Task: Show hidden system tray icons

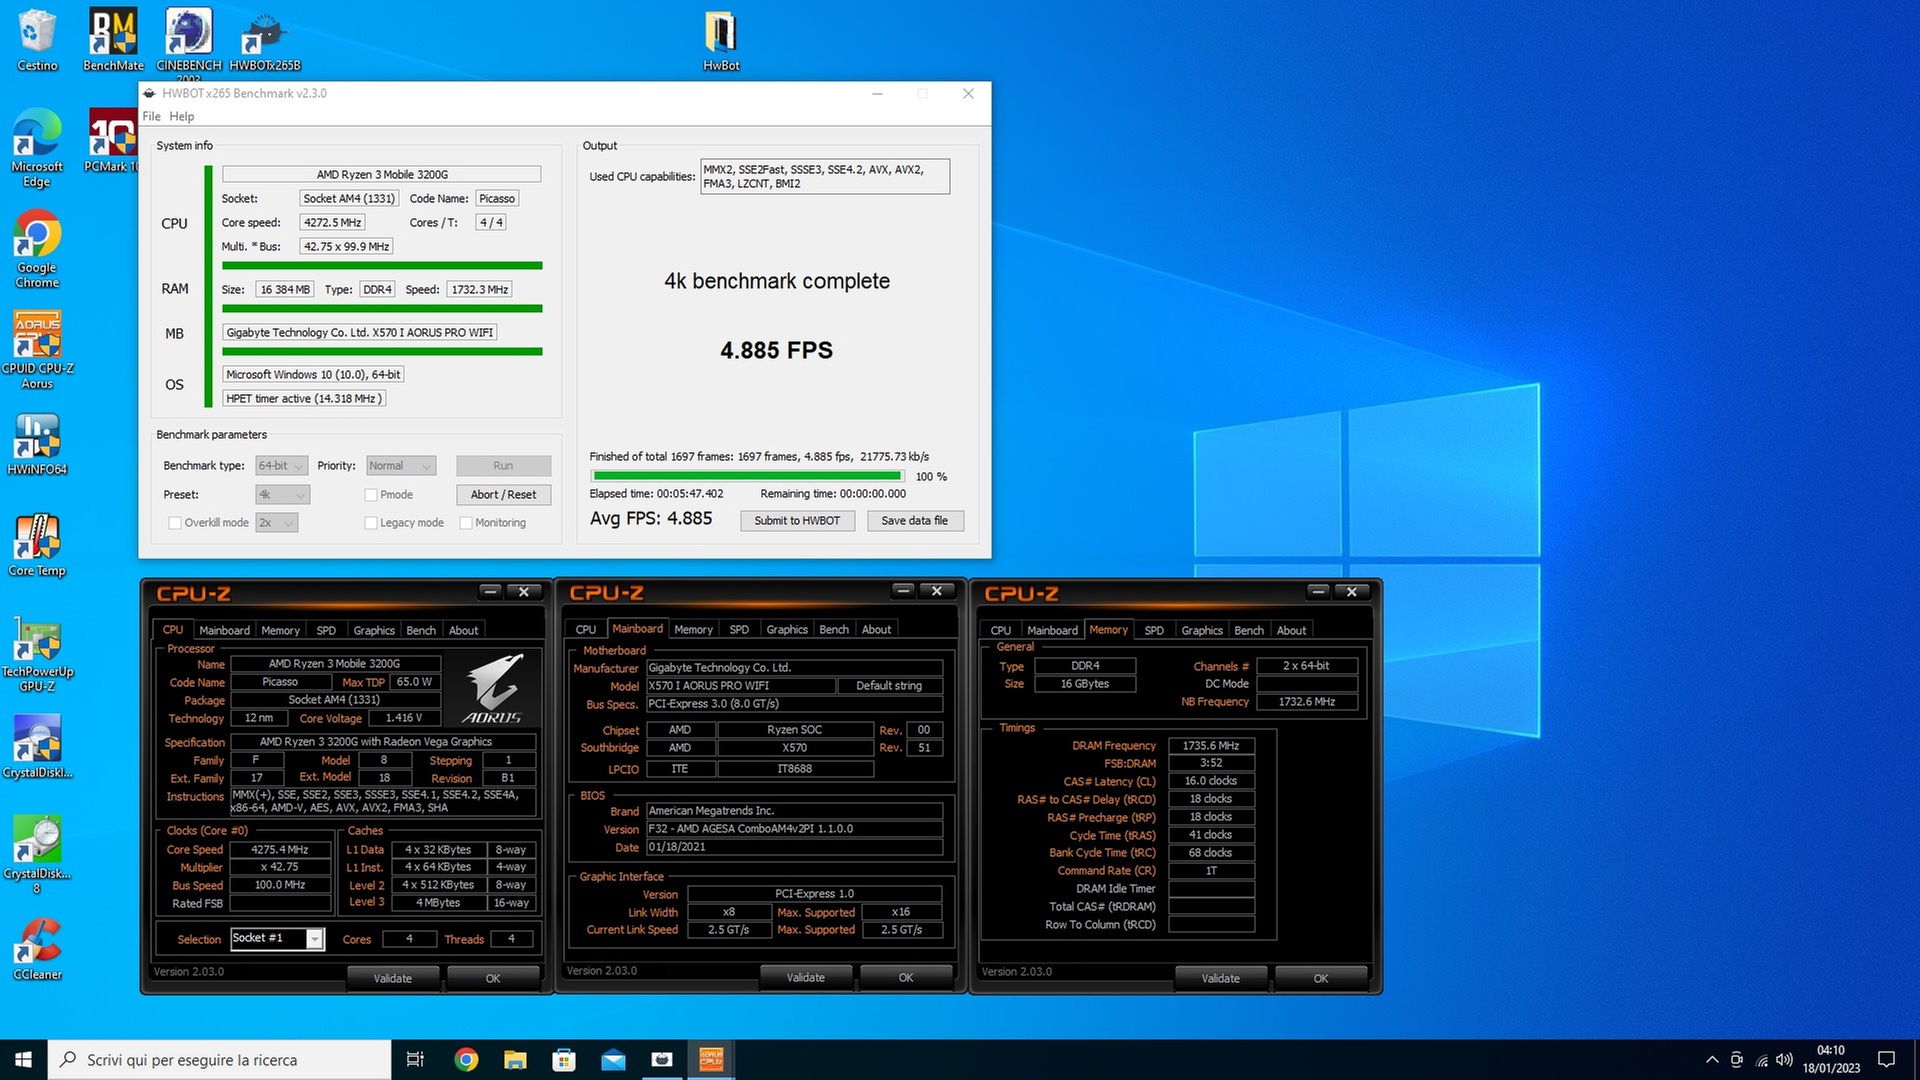Action: point(1712,1060)
